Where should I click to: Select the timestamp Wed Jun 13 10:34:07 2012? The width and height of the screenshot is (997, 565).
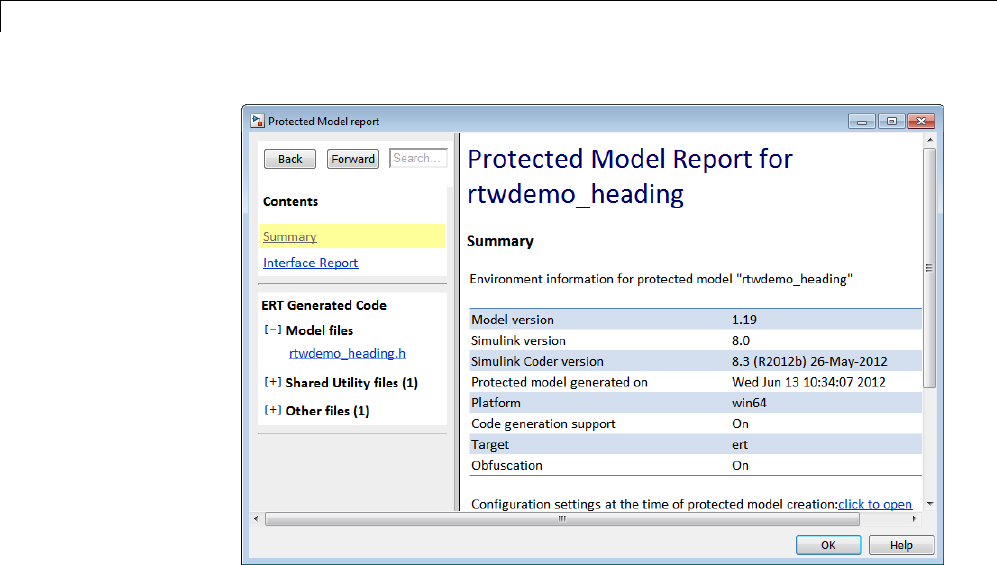pyautogui.click(x=809, y=382)
